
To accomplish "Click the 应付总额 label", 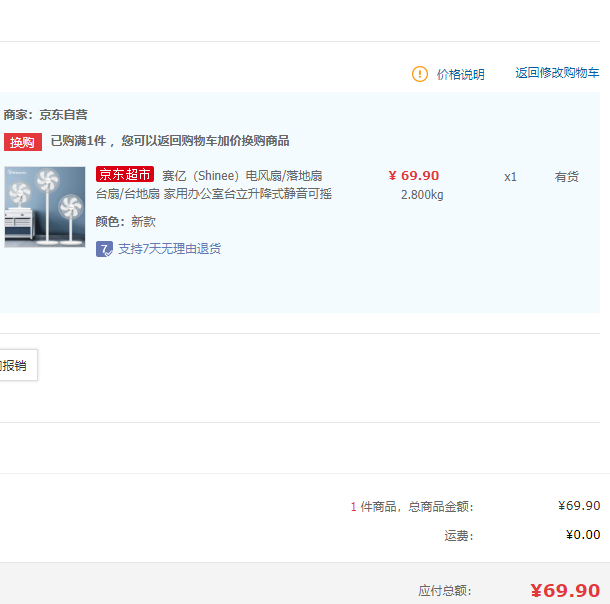I will [x=445, y=591].
